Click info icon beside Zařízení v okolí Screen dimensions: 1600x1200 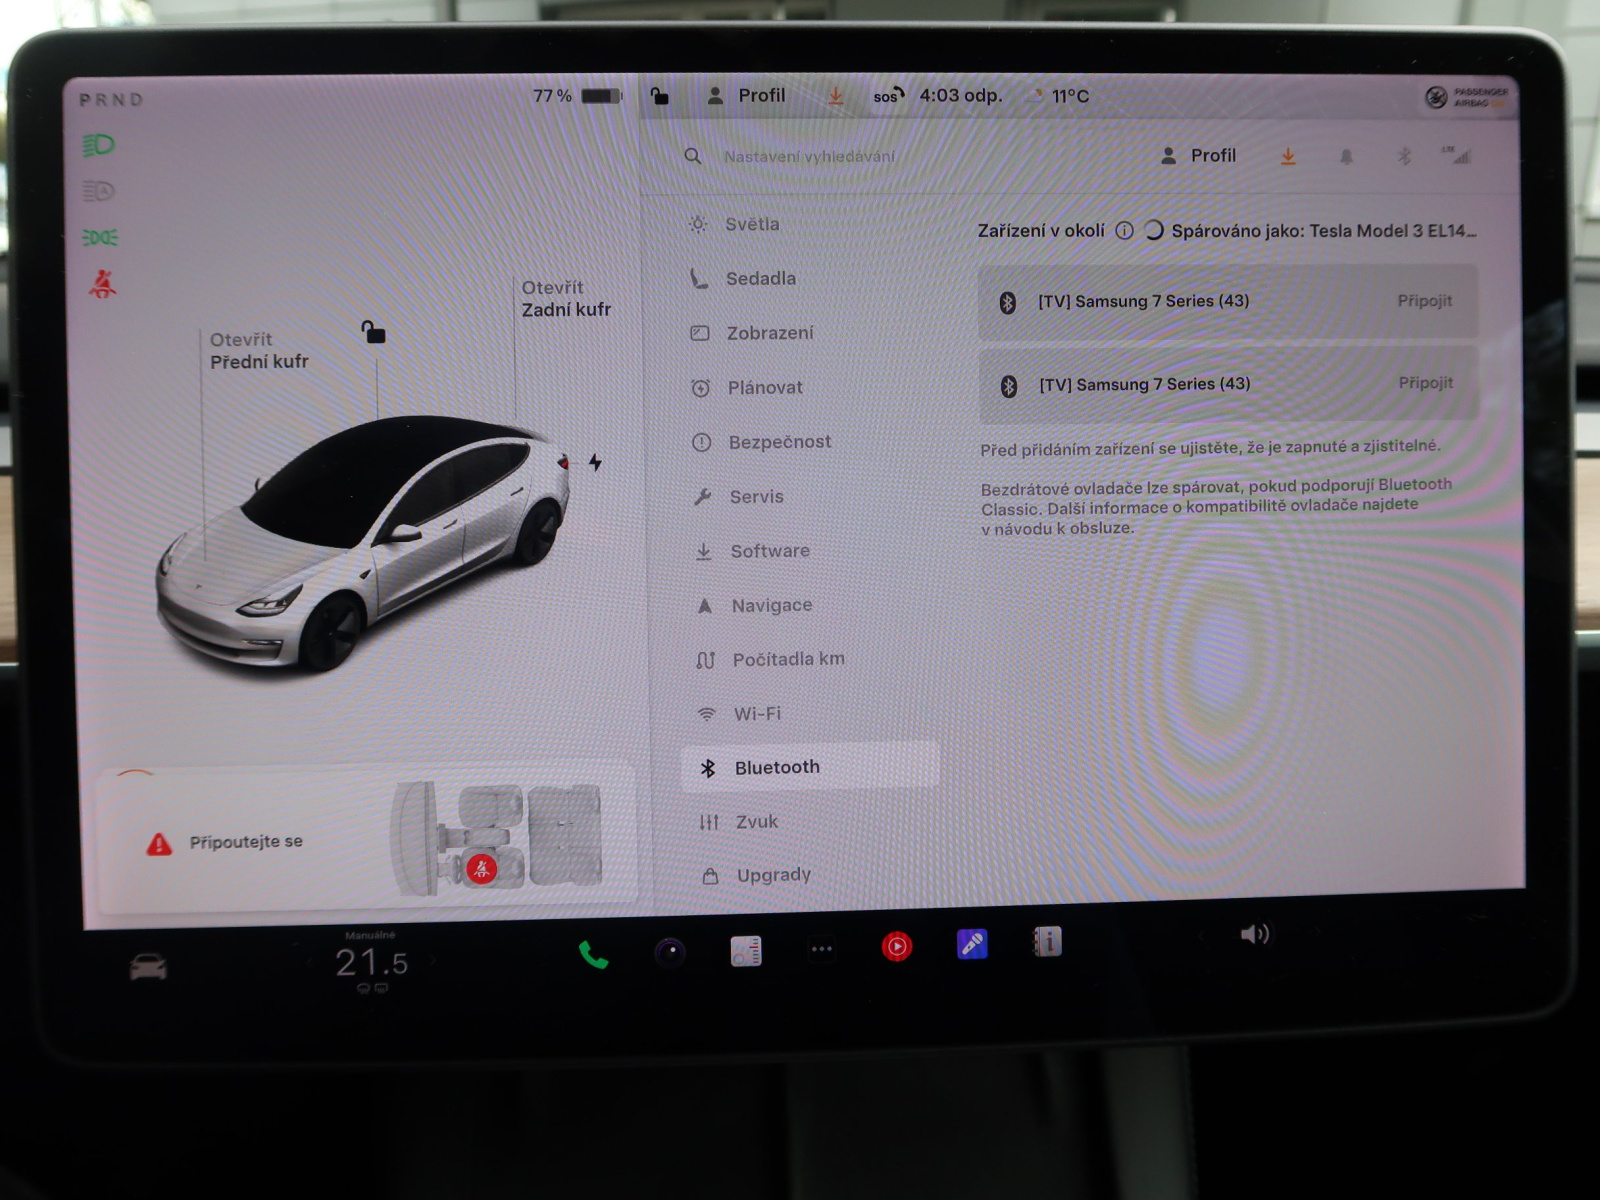1124,231
